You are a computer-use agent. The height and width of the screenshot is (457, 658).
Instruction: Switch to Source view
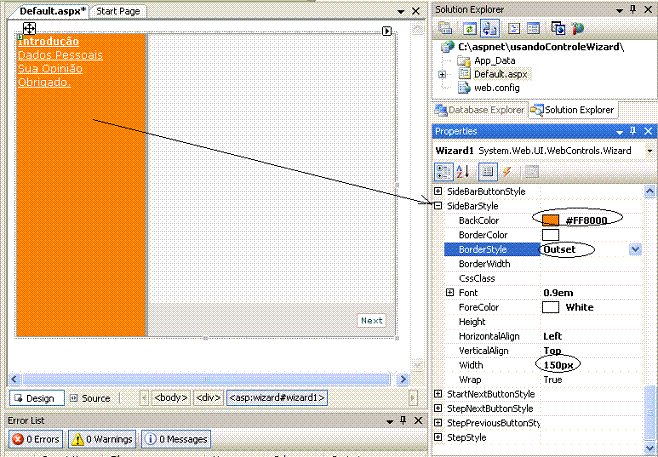(x=91, y=398)
